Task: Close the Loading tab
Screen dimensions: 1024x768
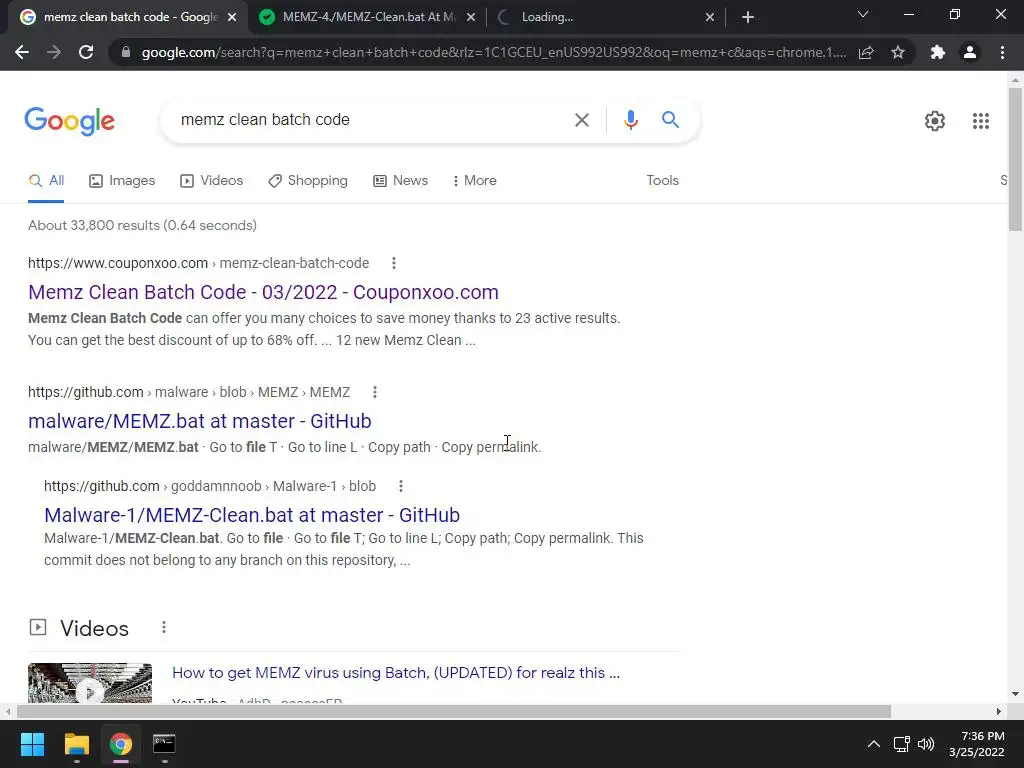Action: pos(710,17)
